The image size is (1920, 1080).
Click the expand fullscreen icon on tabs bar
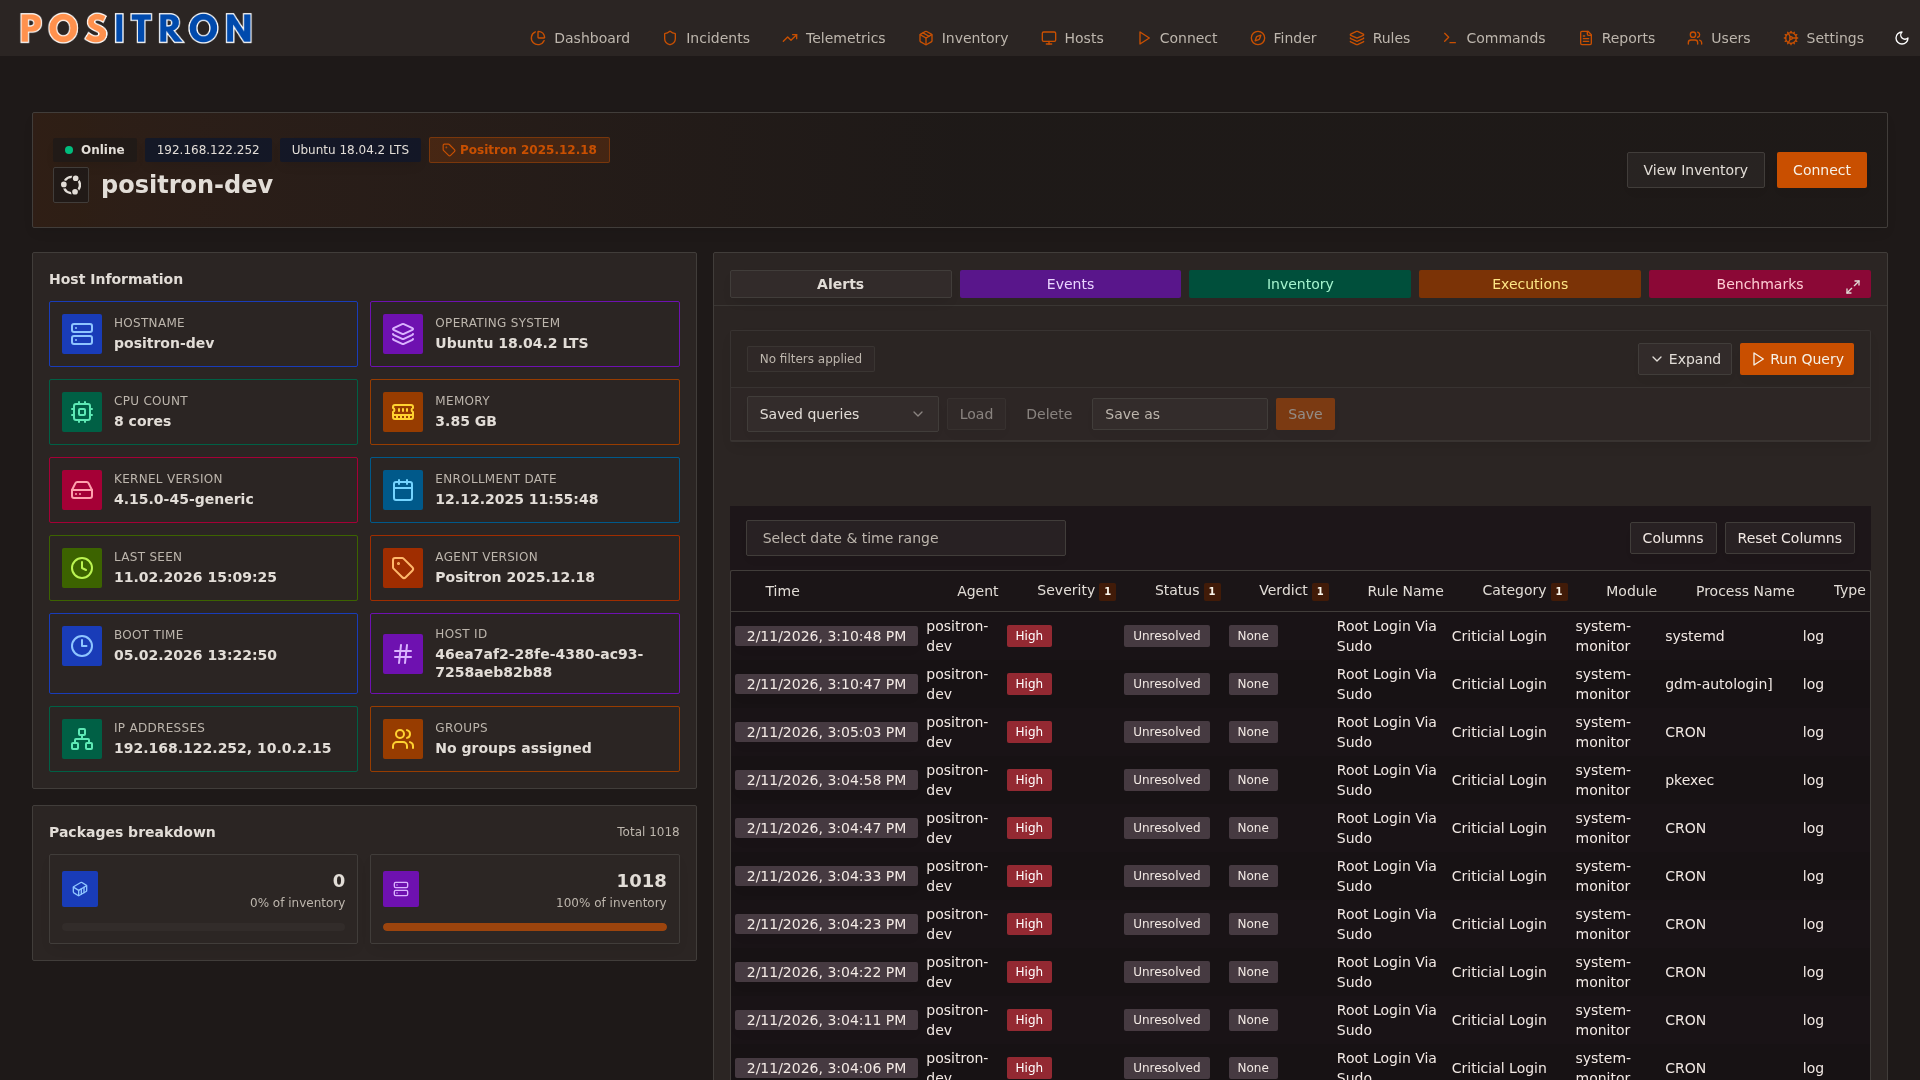(1853, 287)
